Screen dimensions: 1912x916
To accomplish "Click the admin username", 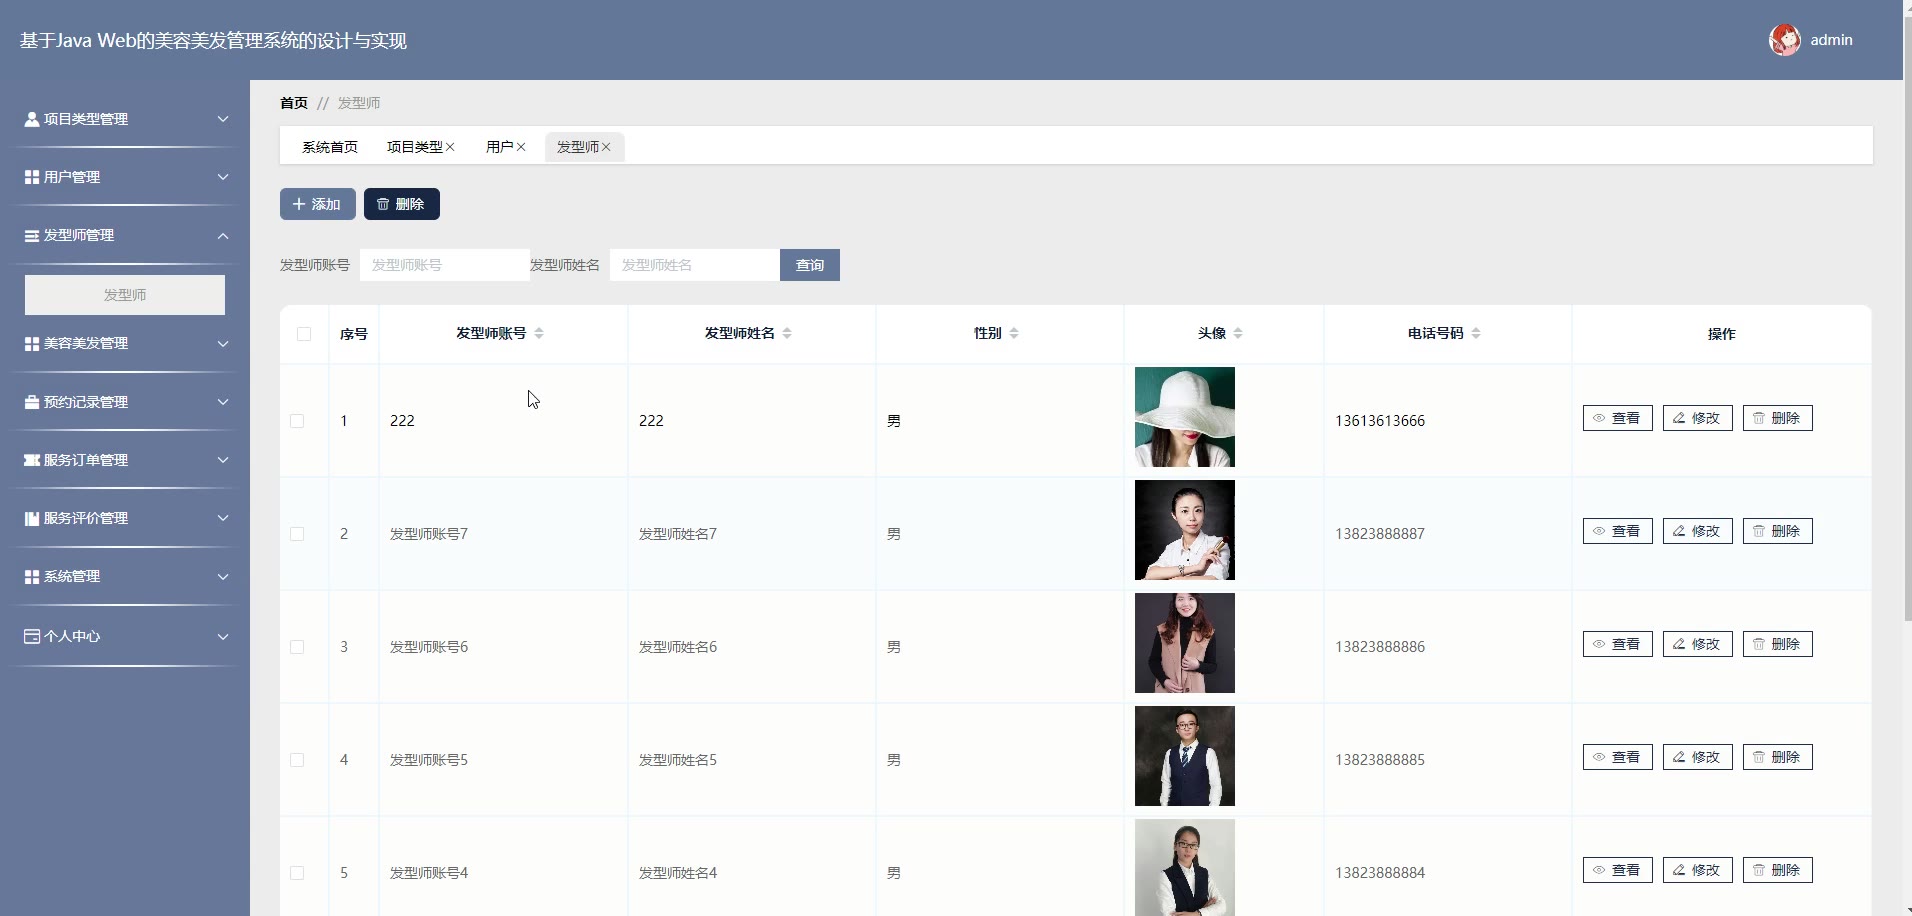I will [1831, 40].
